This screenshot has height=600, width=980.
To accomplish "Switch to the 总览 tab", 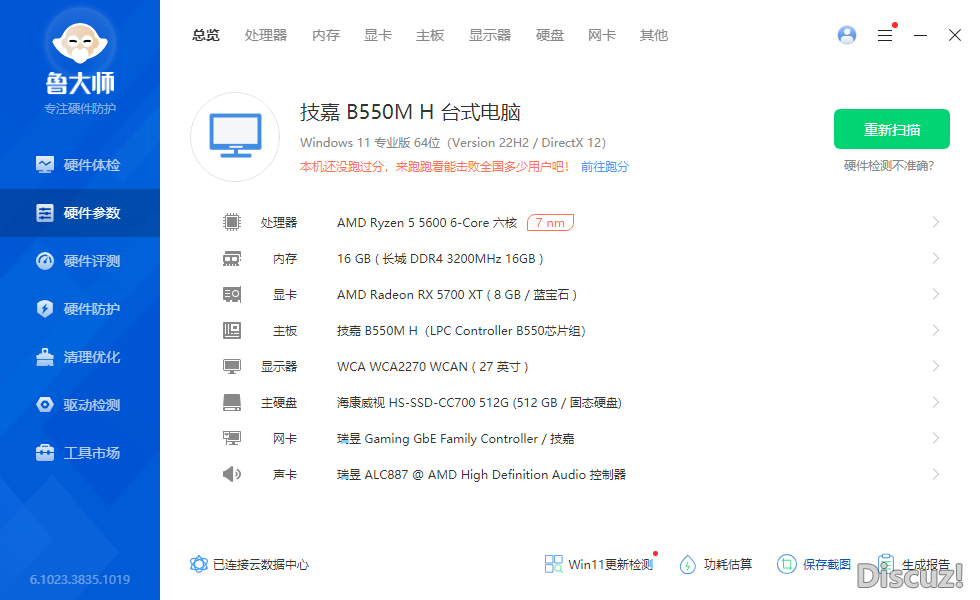I will (206, 35).
